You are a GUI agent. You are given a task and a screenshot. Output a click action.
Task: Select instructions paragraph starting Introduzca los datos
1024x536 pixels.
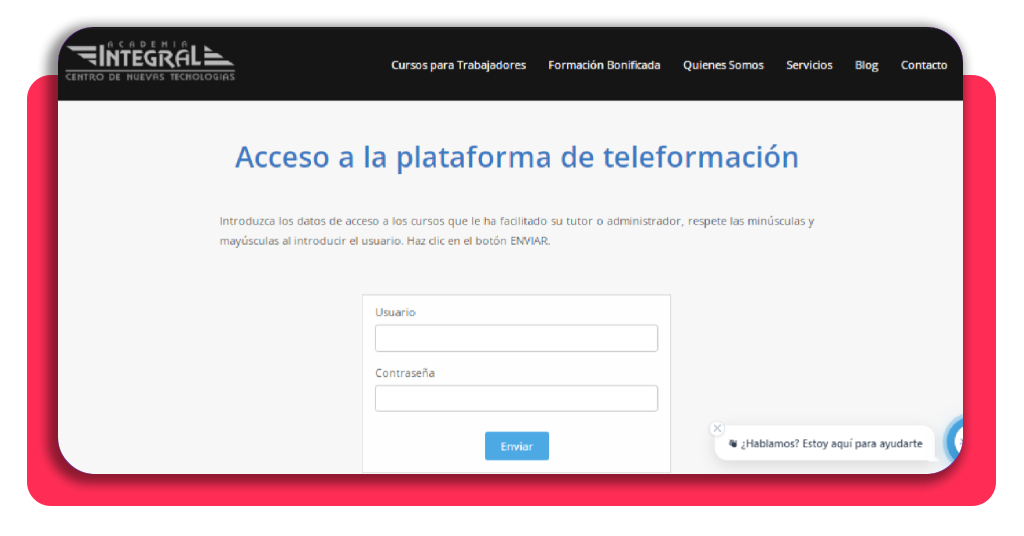point(517,231)
